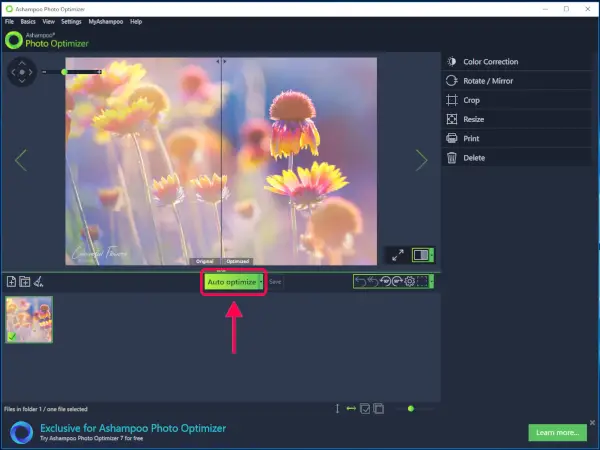The width and height of the screenshot is (600, 450).
Task: Click the Learn more button
Action: coord(556,432)
